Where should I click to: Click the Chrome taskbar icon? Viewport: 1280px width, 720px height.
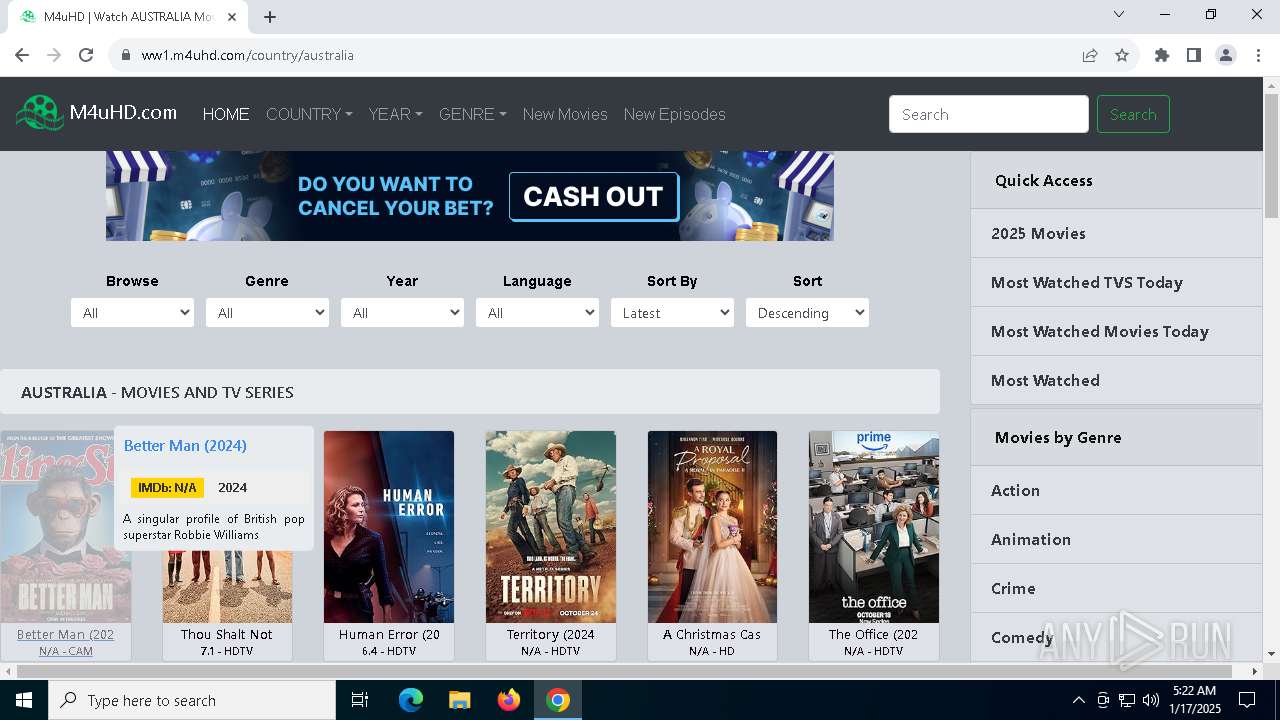point(558,700)
